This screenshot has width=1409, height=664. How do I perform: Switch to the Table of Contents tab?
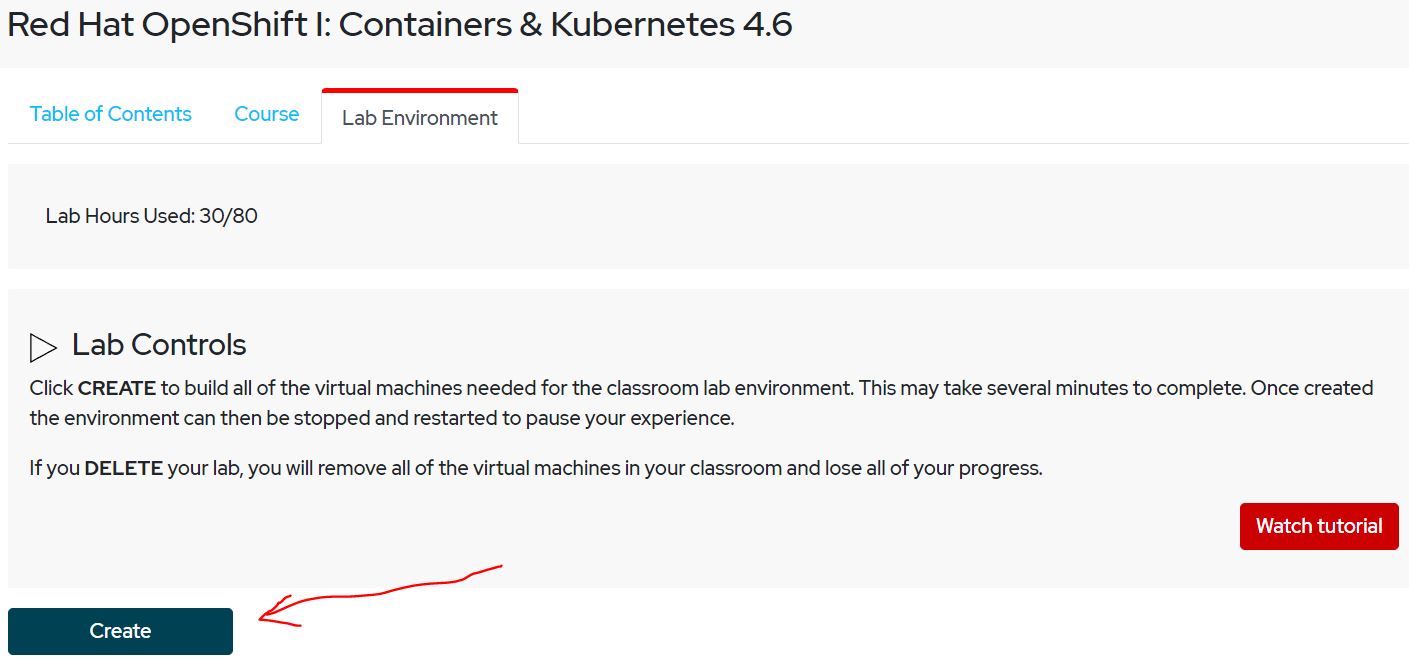tap(110, 114)
